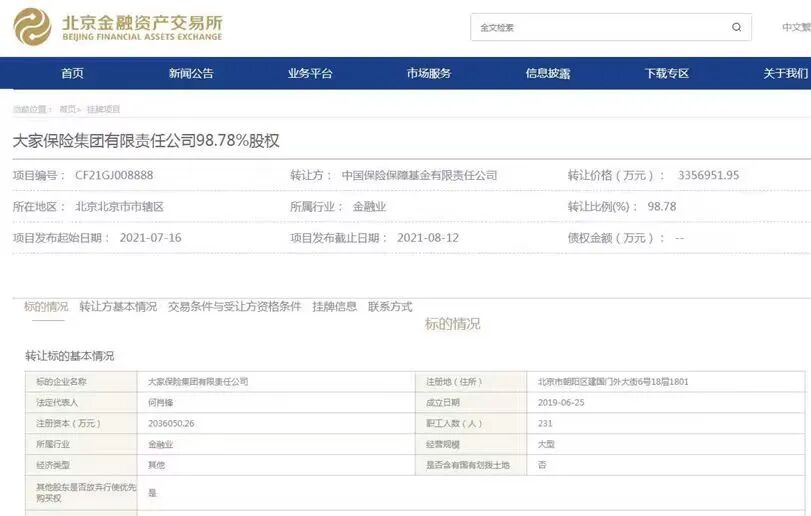Select the 标的情况 tab
This screenshot has height=516, width=811.
46,307
